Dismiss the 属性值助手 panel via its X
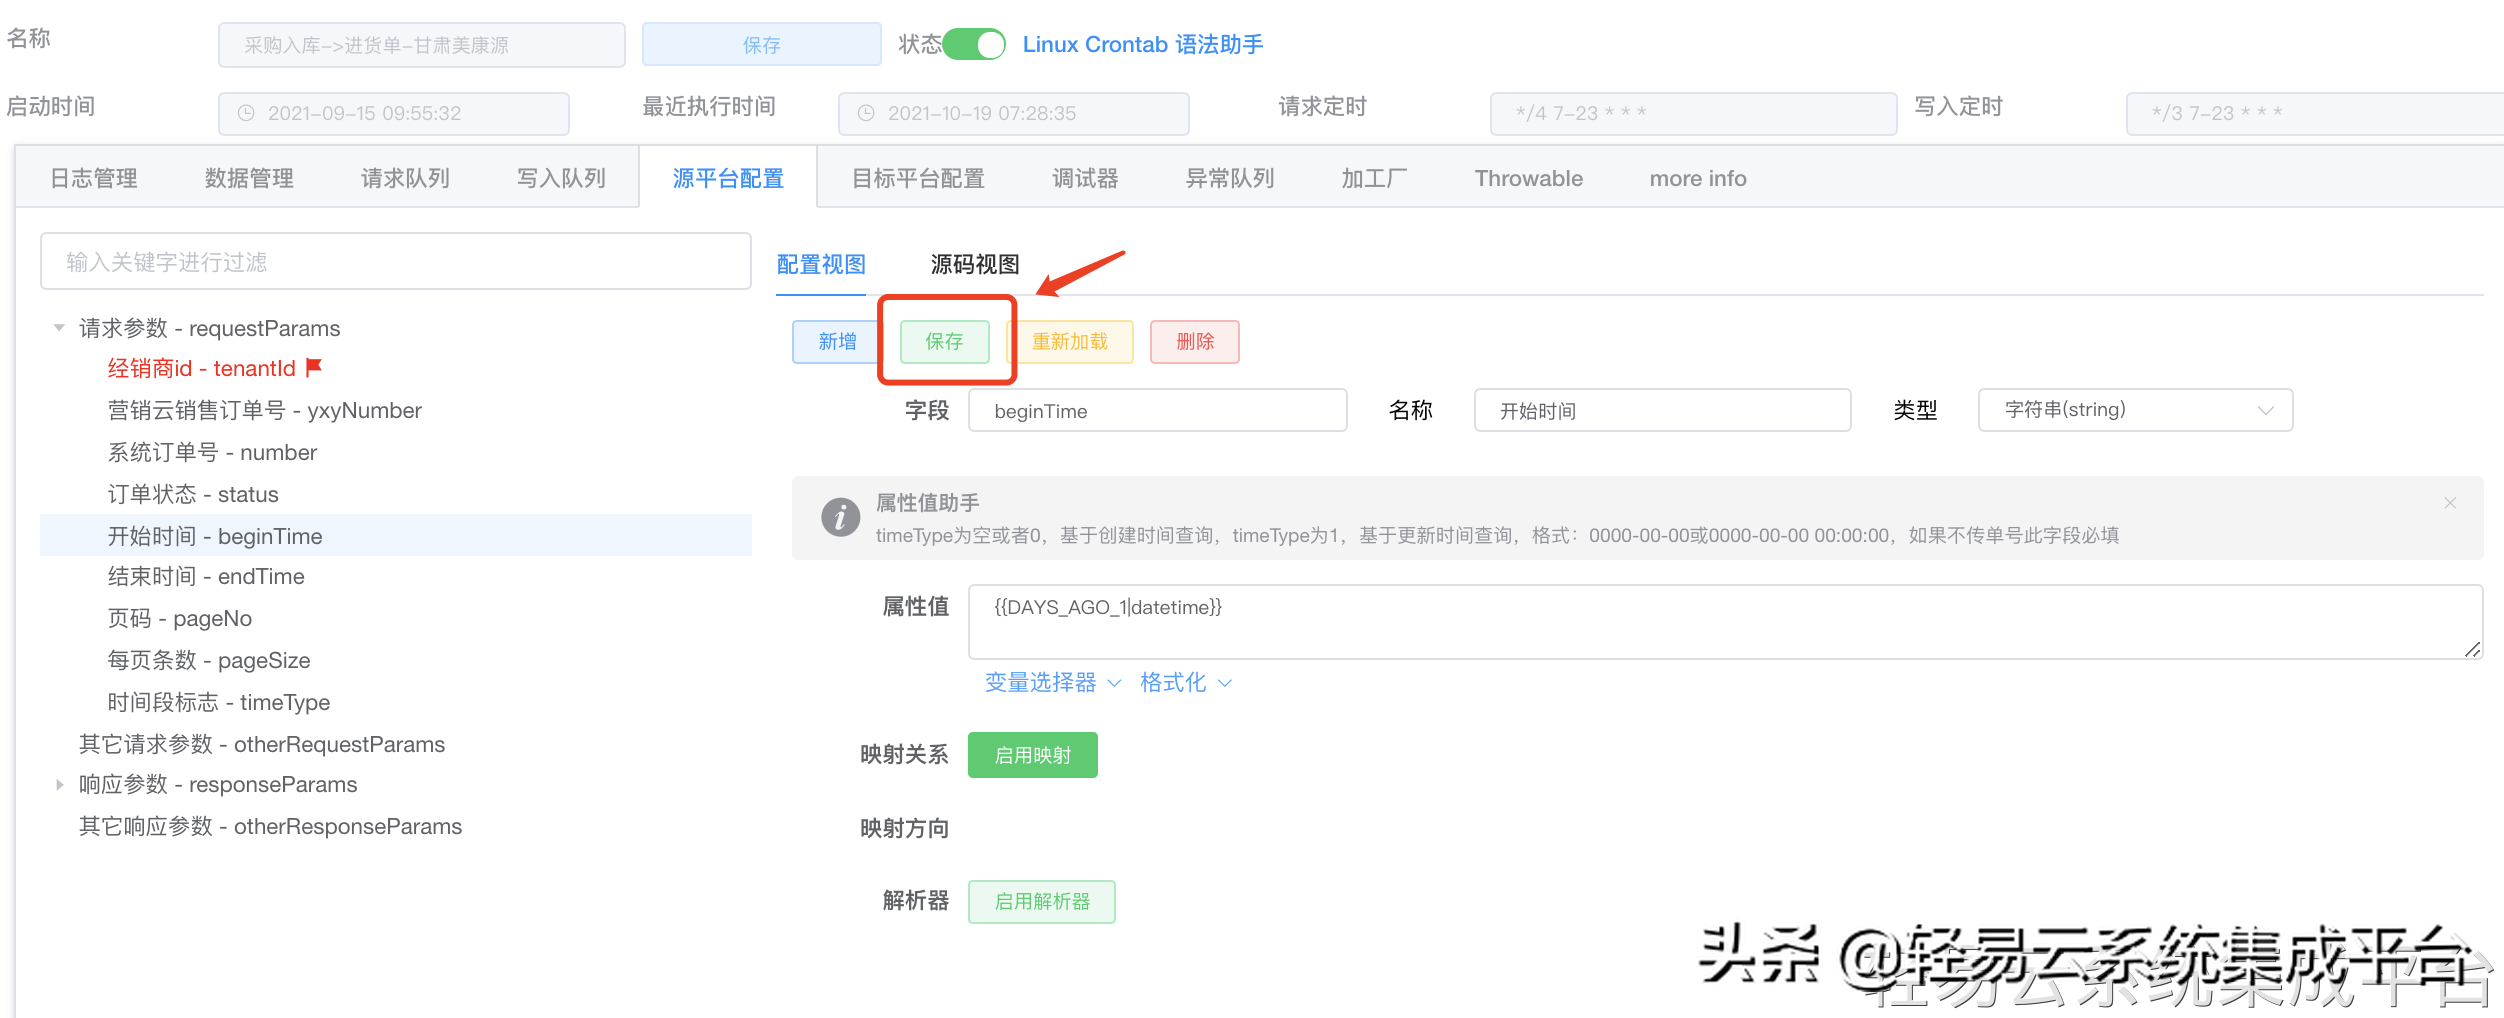Image resolution: width=2504 pixels, height=1018 pixels. 2452,503
